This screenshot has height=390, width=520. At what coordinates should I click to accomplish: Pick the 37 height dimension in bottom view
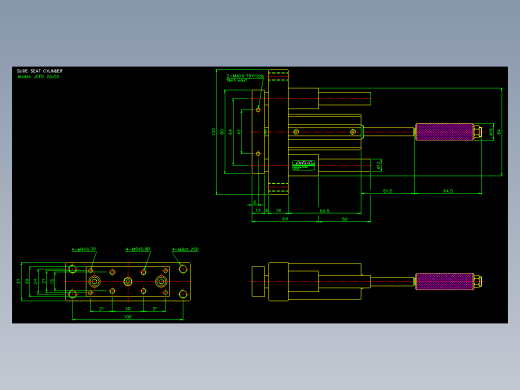(18, 281)
